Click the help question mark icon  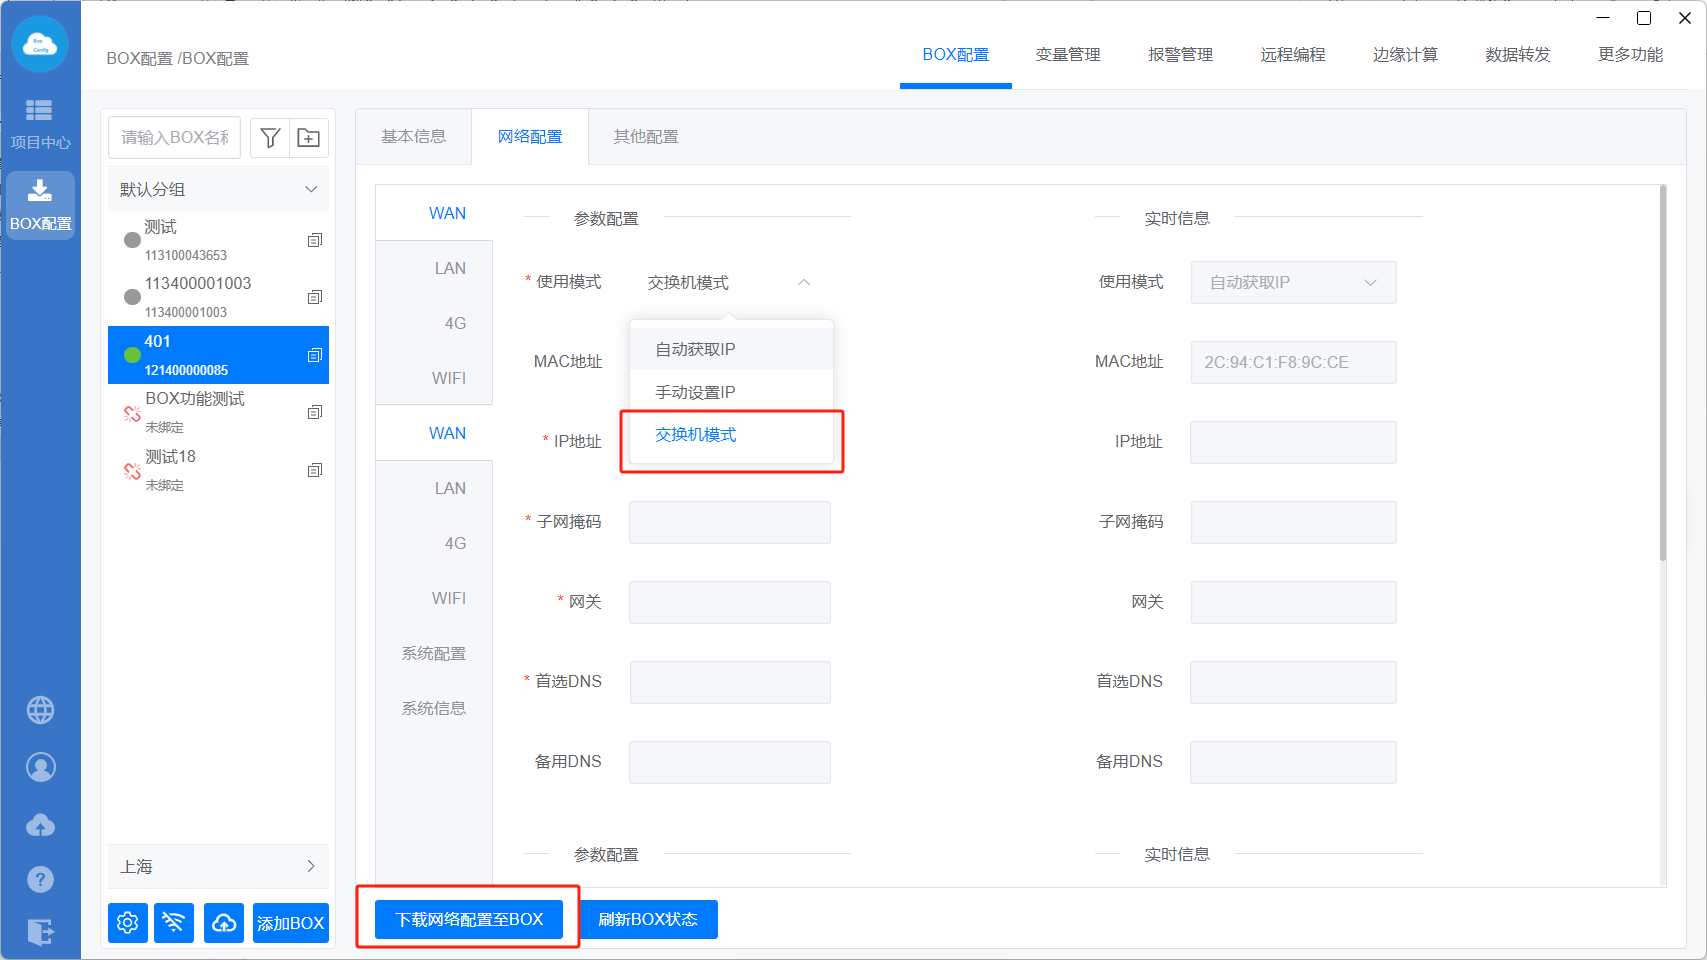40,879
